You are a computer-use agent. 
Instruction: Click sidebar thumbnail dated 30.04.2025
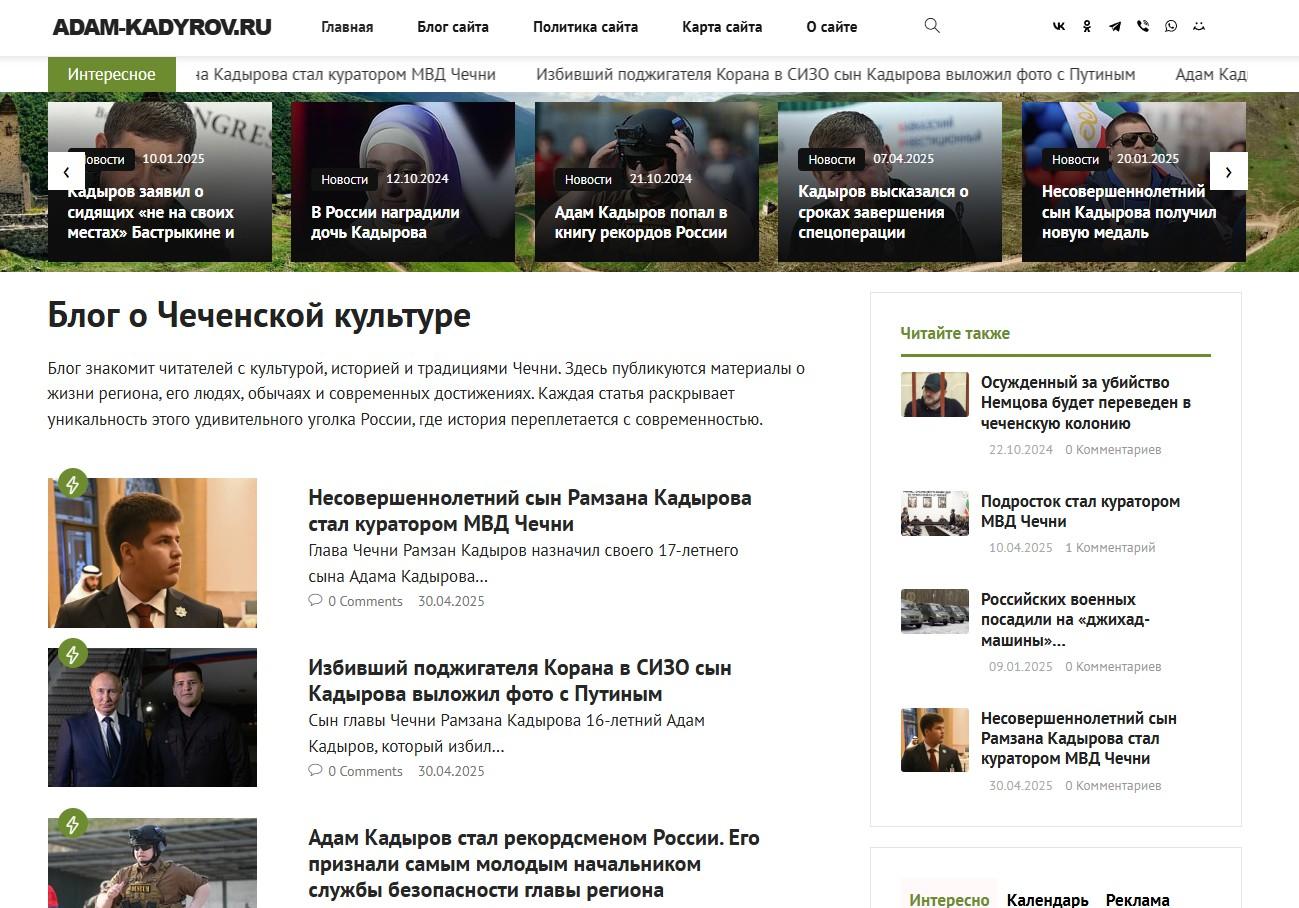(935, 740)
